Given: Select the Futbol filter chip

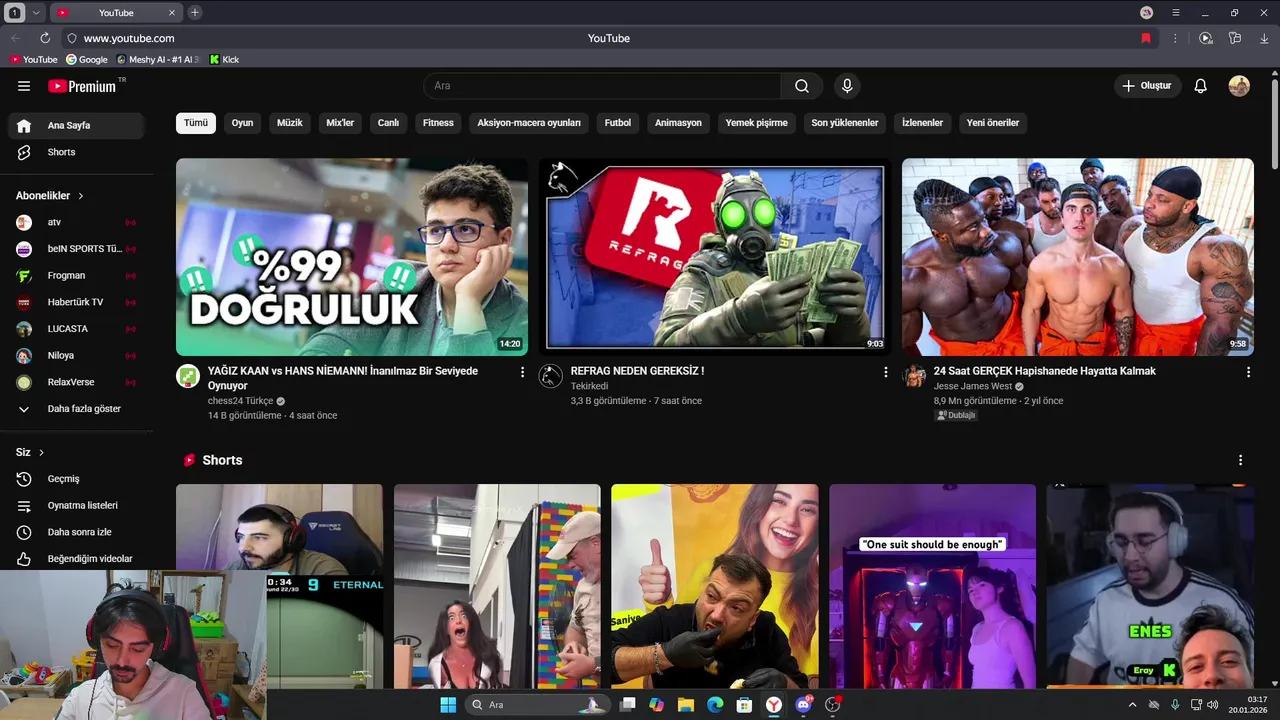Looking at the screenshot, I should point(618,123).
